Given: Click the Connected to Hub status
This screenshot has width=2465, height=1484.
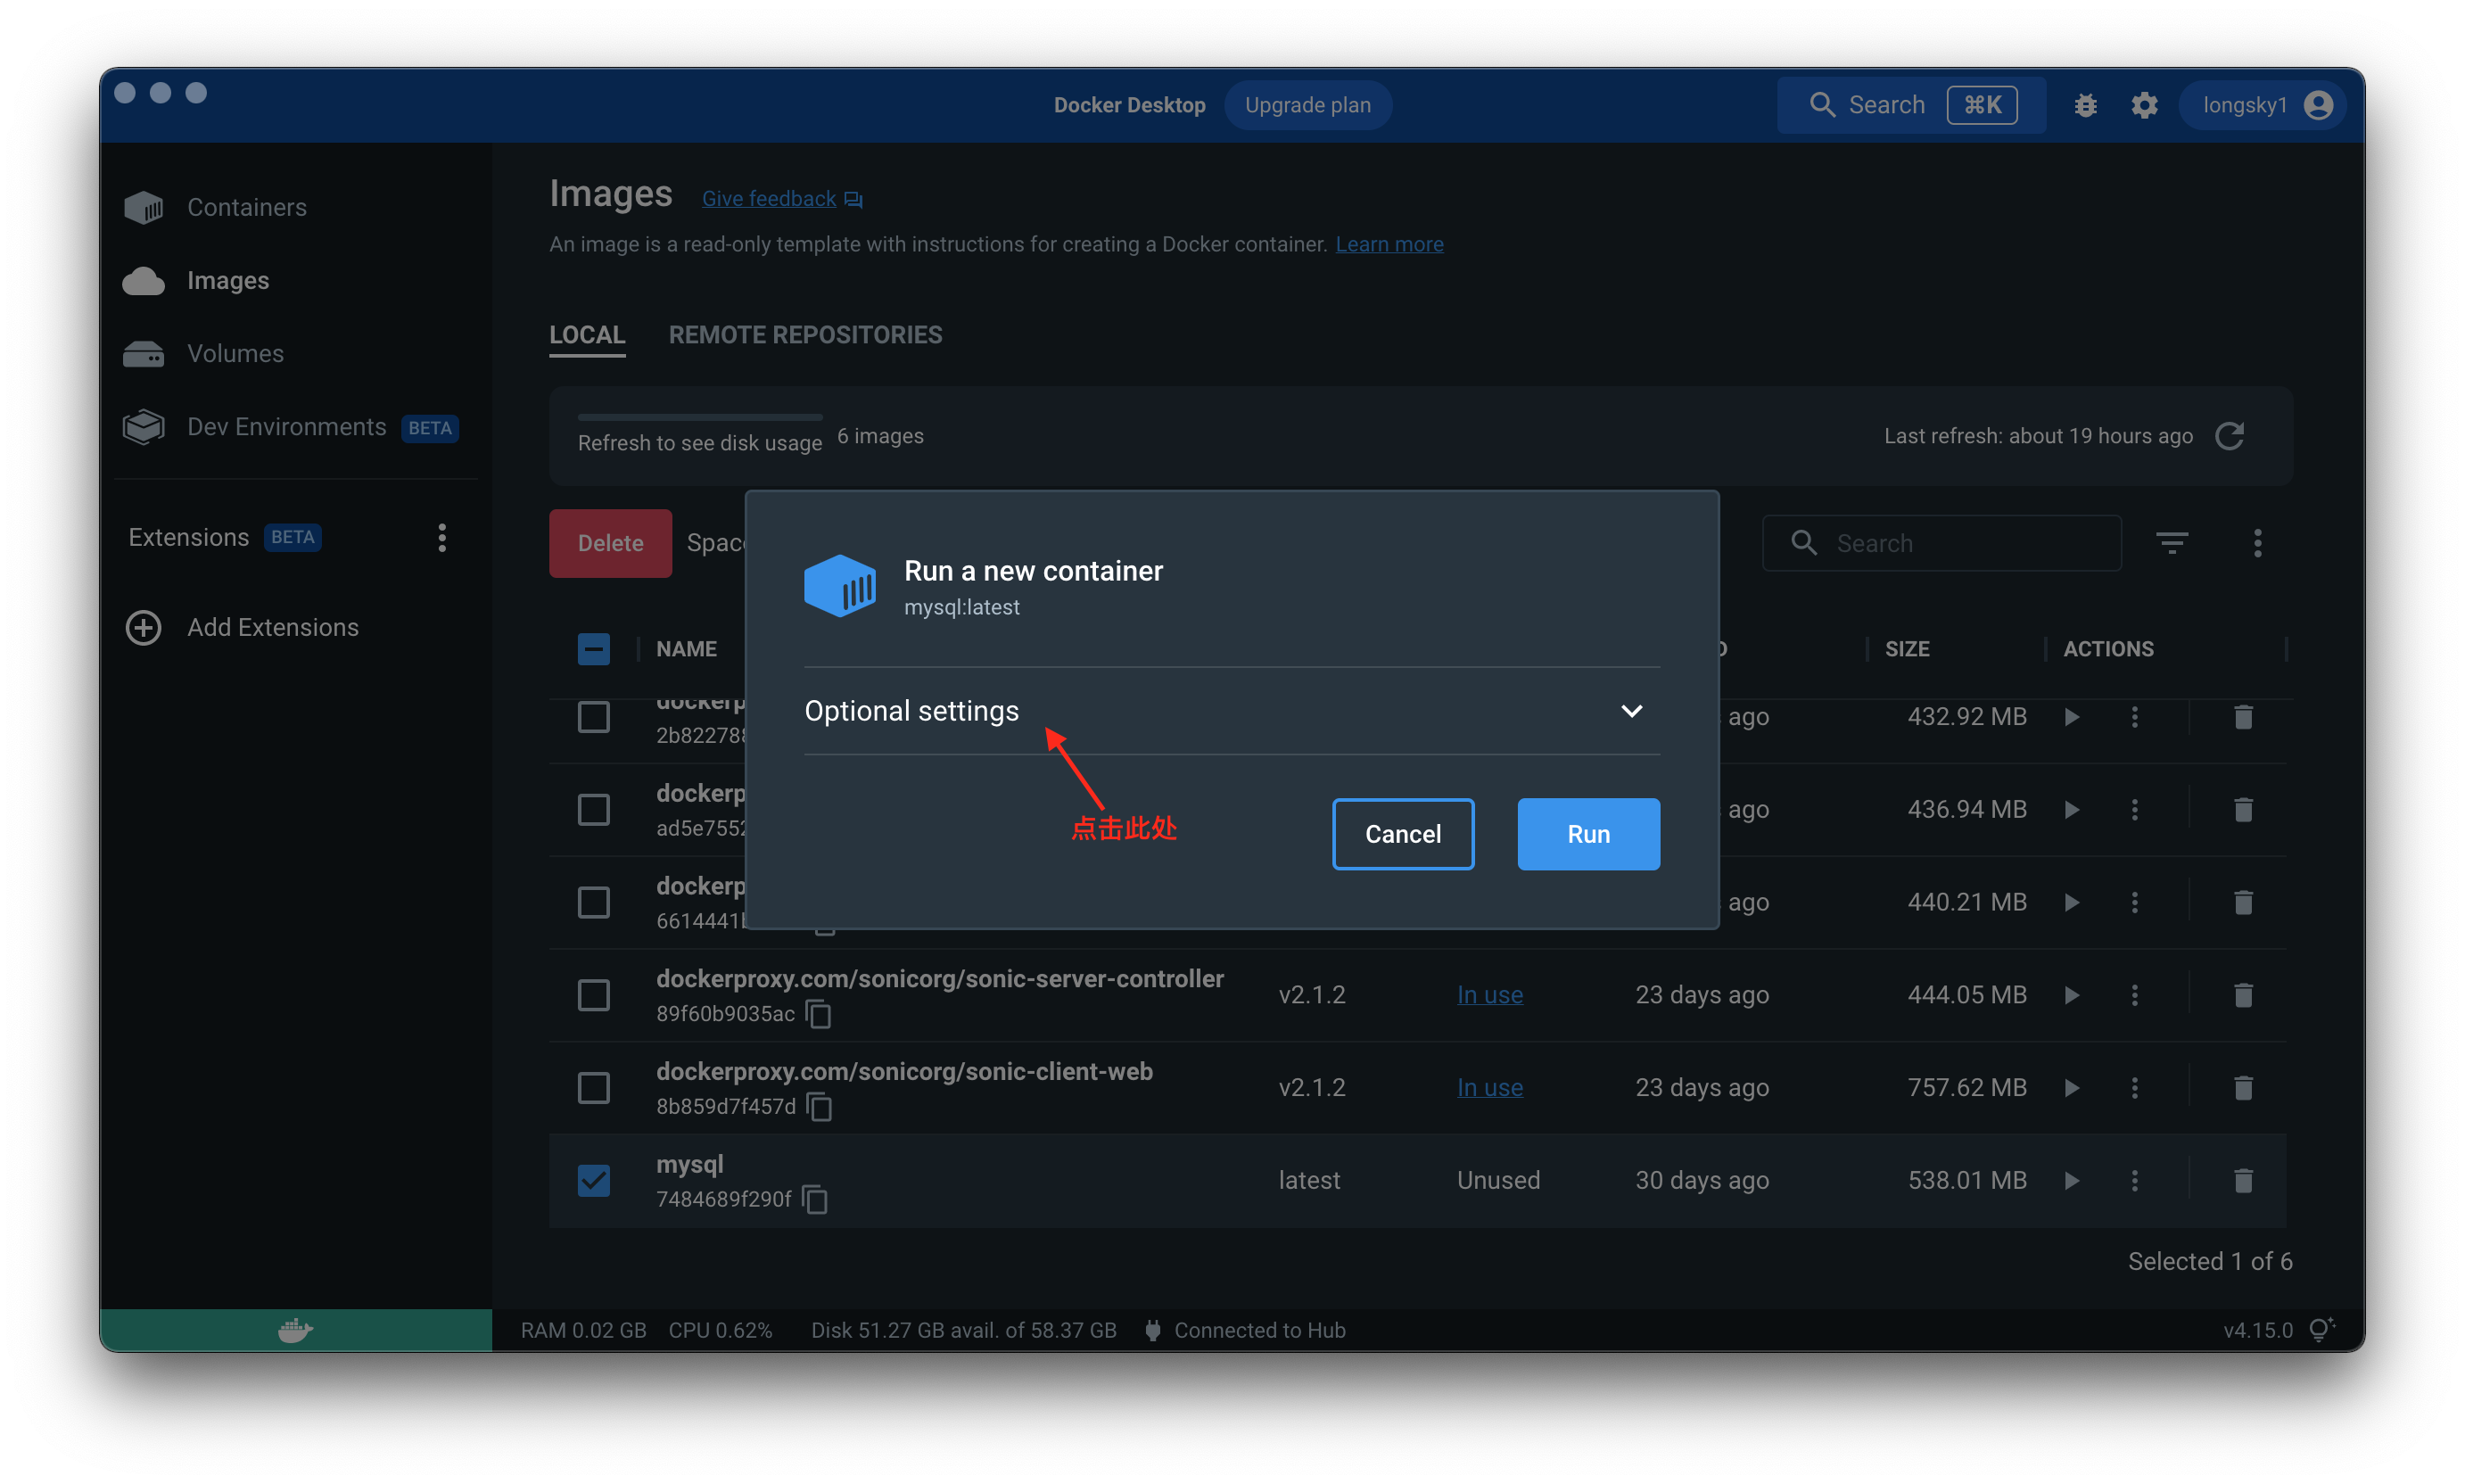Looking at the screenshot, I should pos(1245,1330).
